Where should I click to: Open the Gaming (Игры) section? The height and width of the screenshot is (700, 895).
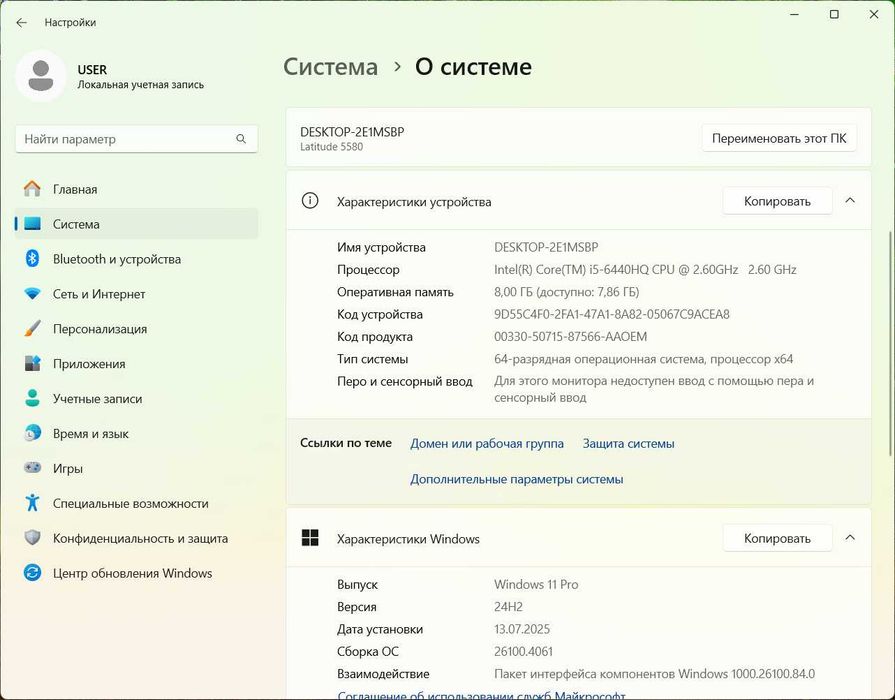pyautogui.click(x=68, y=469)
